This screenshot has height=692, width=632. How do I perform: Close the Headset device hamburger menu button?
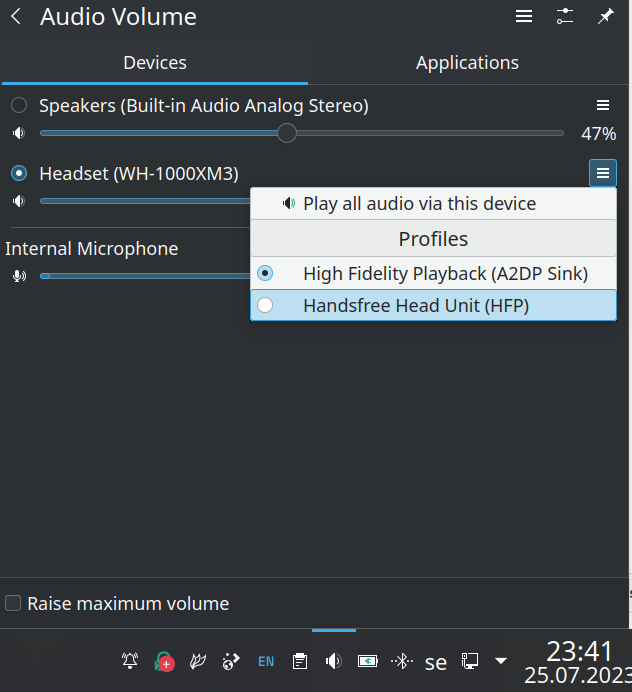click(x=603, y=173)
